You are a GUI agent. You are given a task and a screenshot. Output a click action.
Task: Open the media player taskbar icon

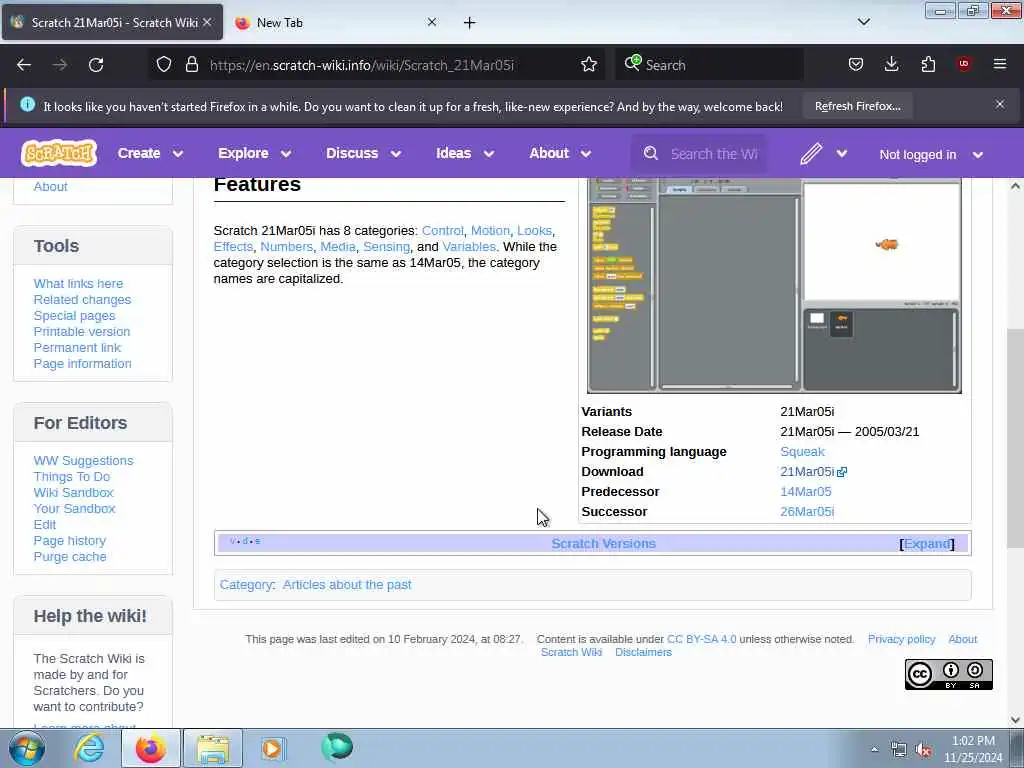(x=273, y=748)
